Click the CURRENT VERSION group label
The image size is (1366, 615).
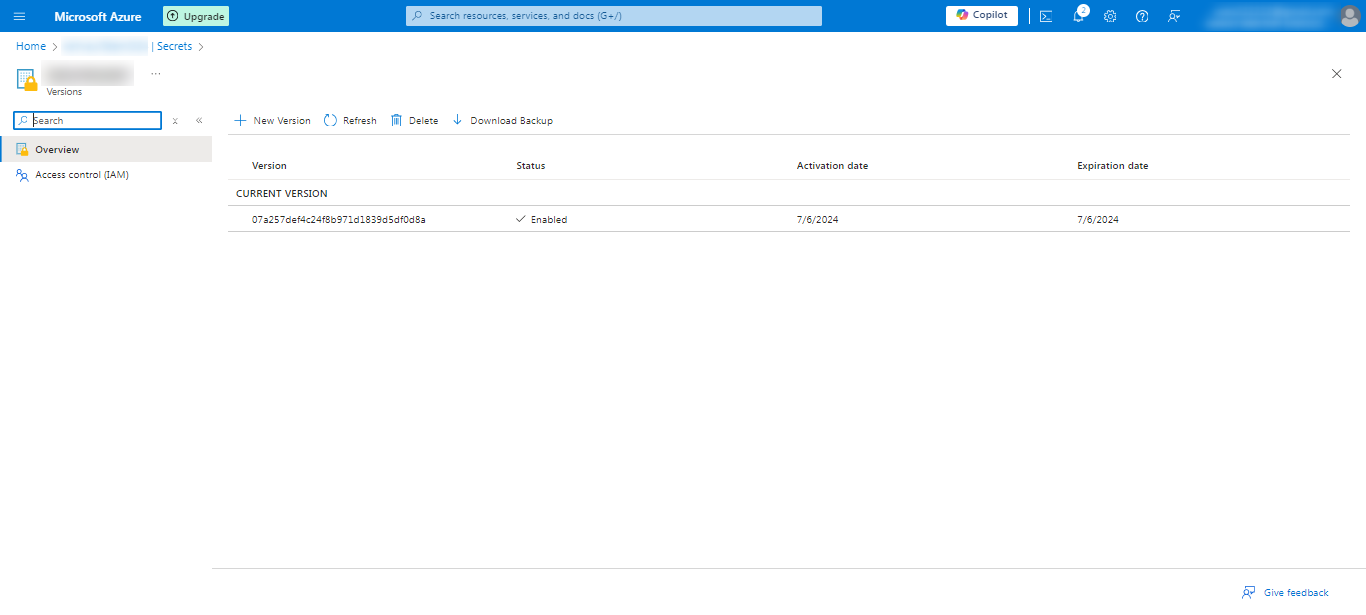(x=282, y=193)
